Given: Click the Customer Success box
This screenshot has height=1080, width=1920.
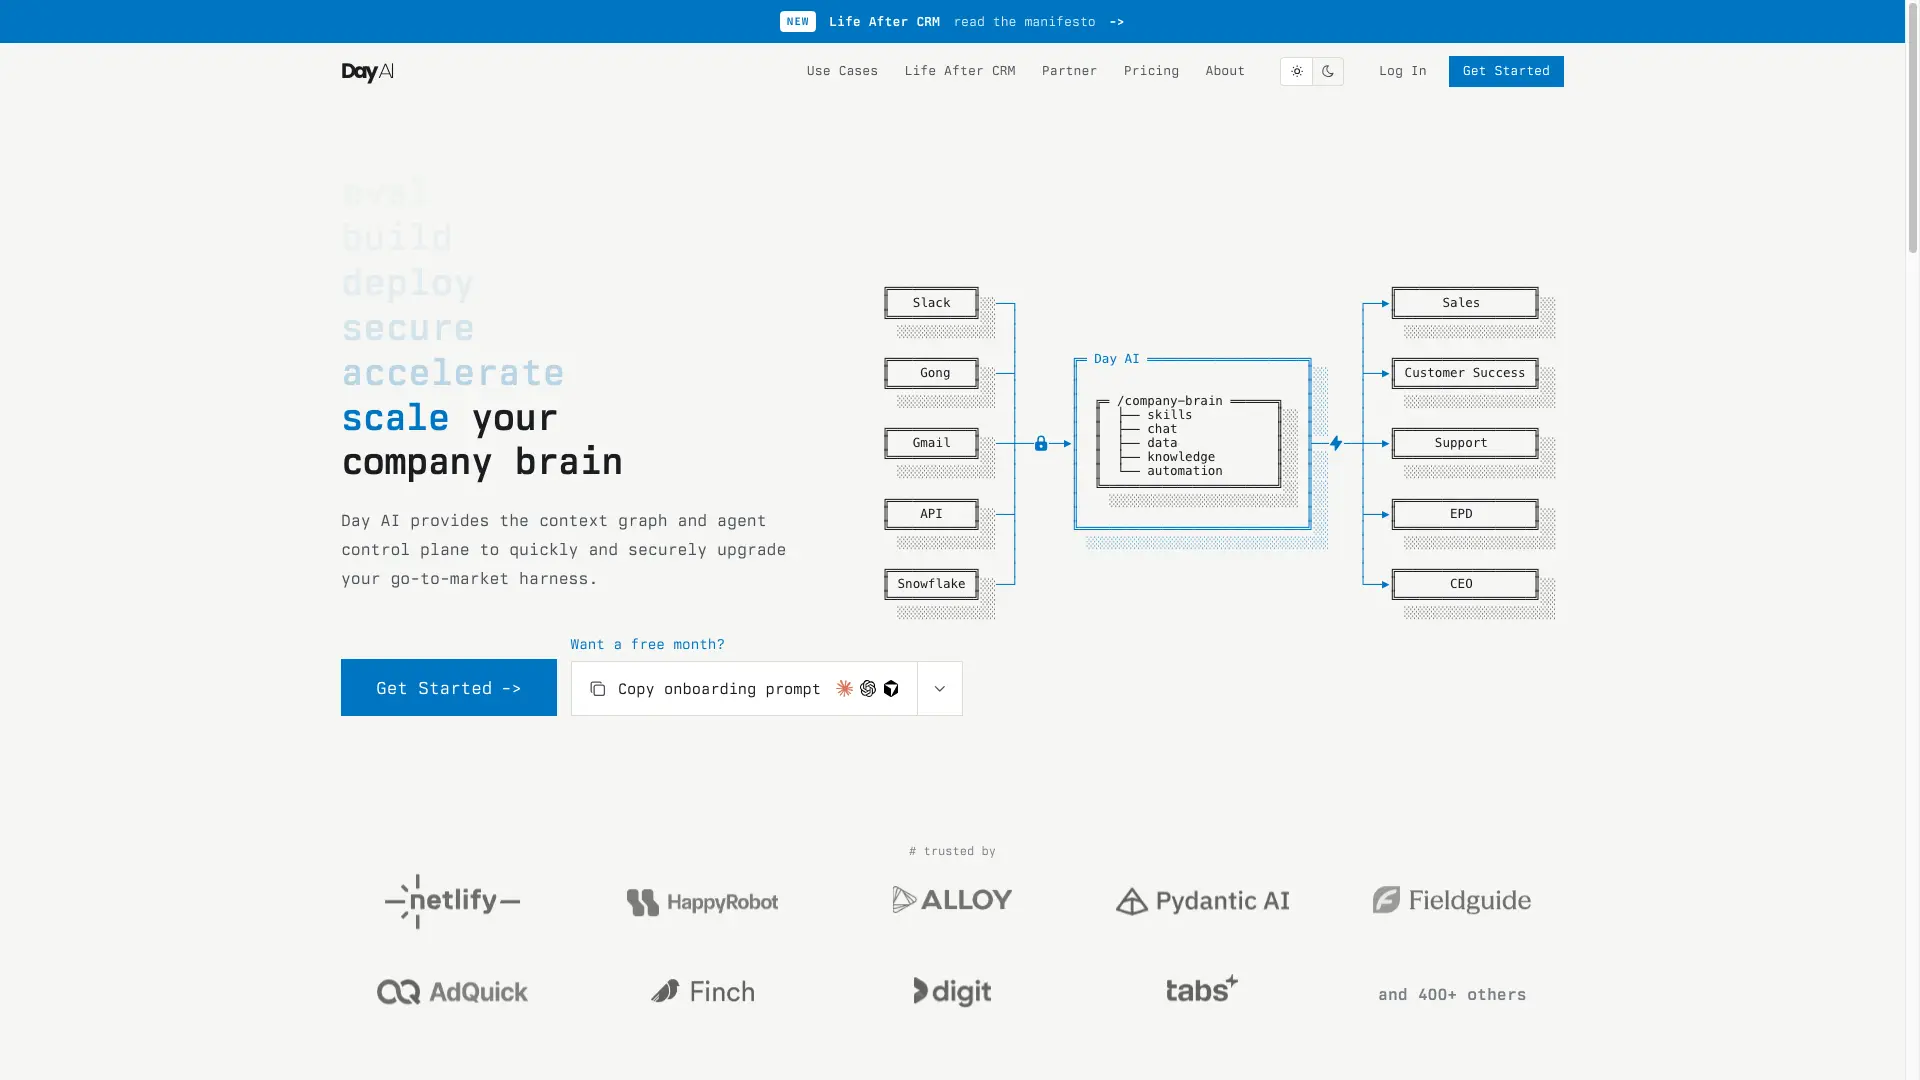Looking at the screenshot, I should (x=1465, y=373).
